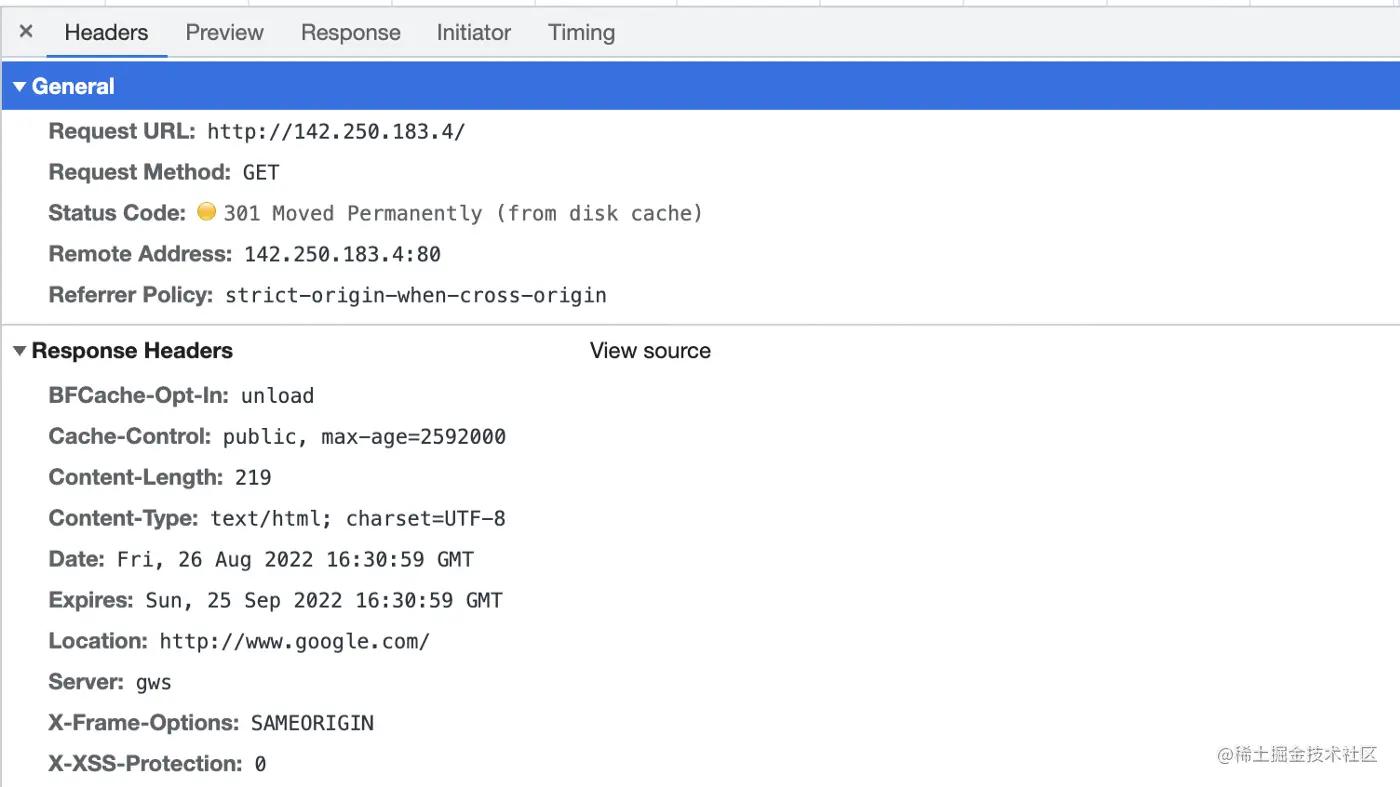Close the request details panel
The width and height of the screenshot is (1400, 787).
[x=26, y=32]
